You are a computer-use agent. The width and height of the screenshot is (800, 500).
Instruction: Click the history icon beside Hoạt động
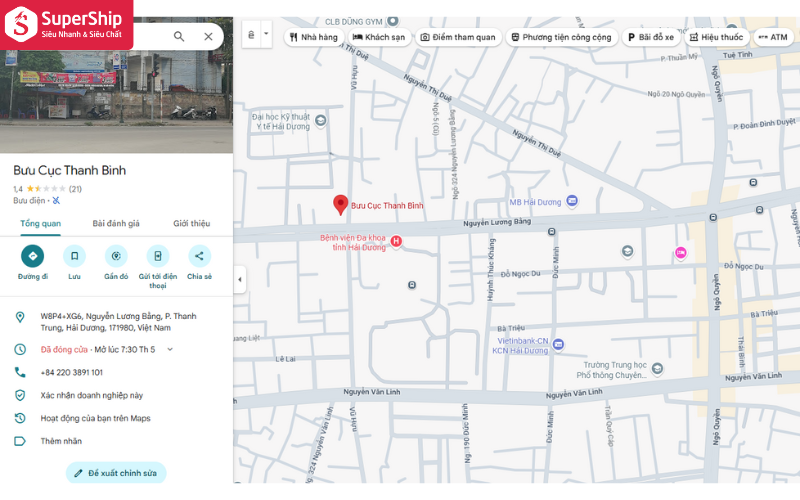coord(20,418)
